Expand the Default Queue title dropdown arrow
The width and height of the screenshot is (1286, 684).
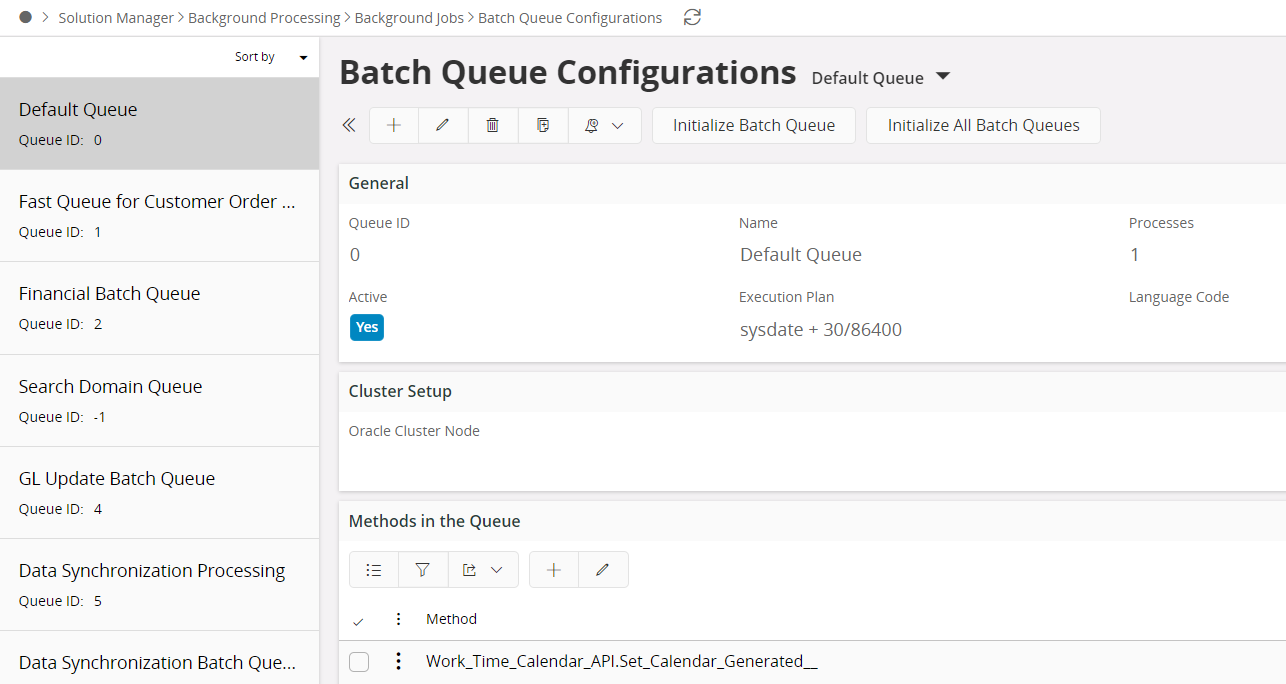(x=942, y=77)
